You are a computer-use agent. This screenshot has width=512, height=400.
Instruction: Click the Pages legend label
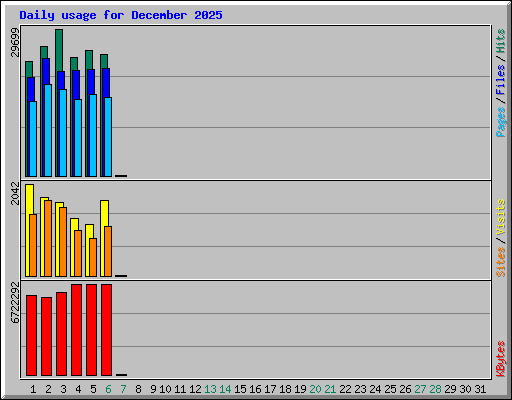pyautogui.click(x=500, y=122)
